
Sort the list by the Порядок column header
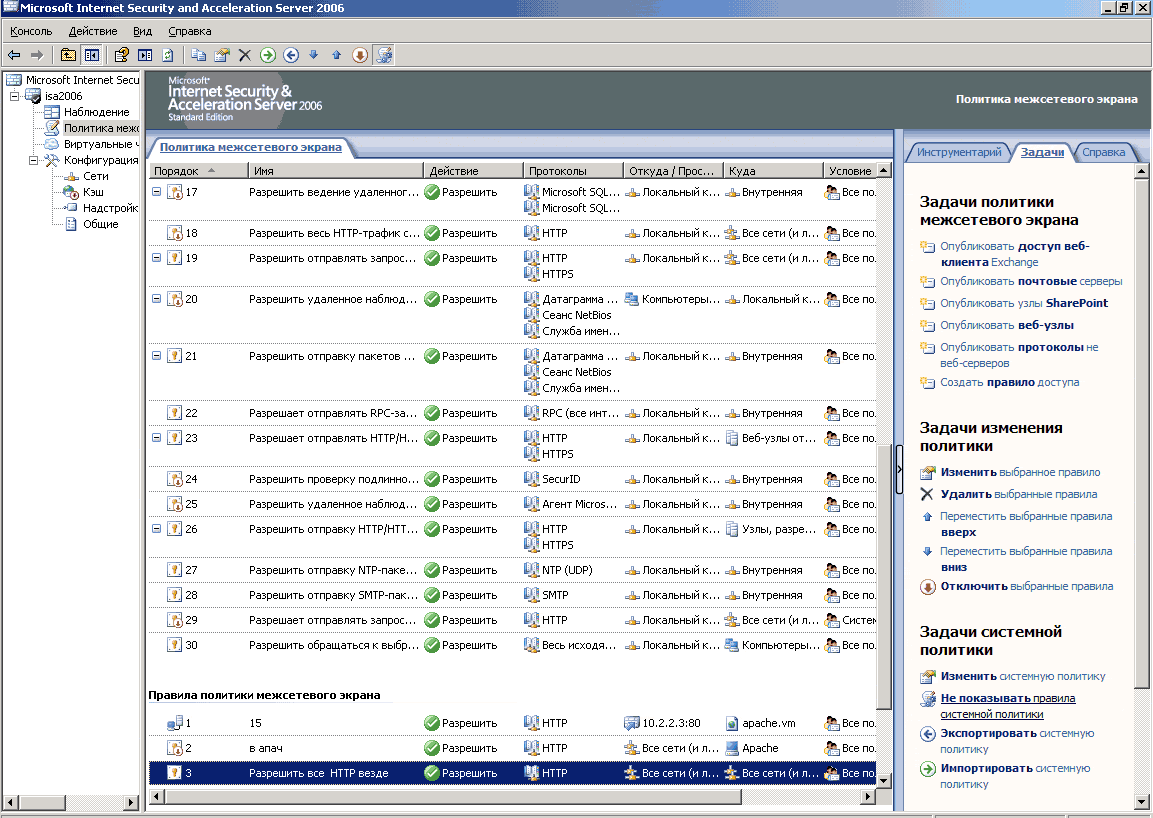198,171
